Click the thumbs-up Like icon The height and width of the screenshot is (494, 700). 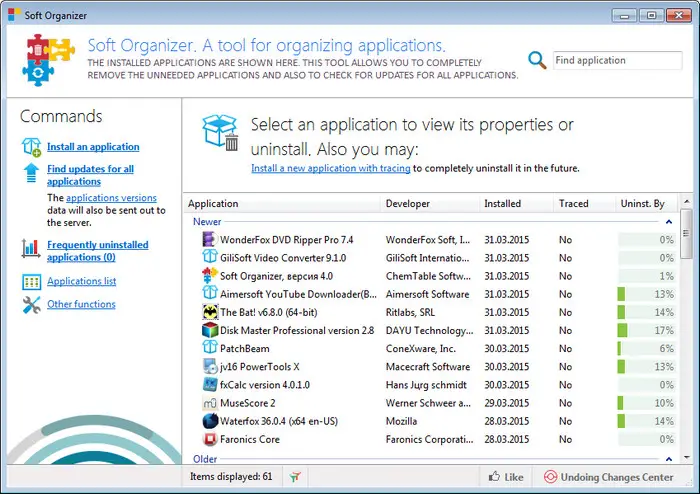[x=494, y=477]
